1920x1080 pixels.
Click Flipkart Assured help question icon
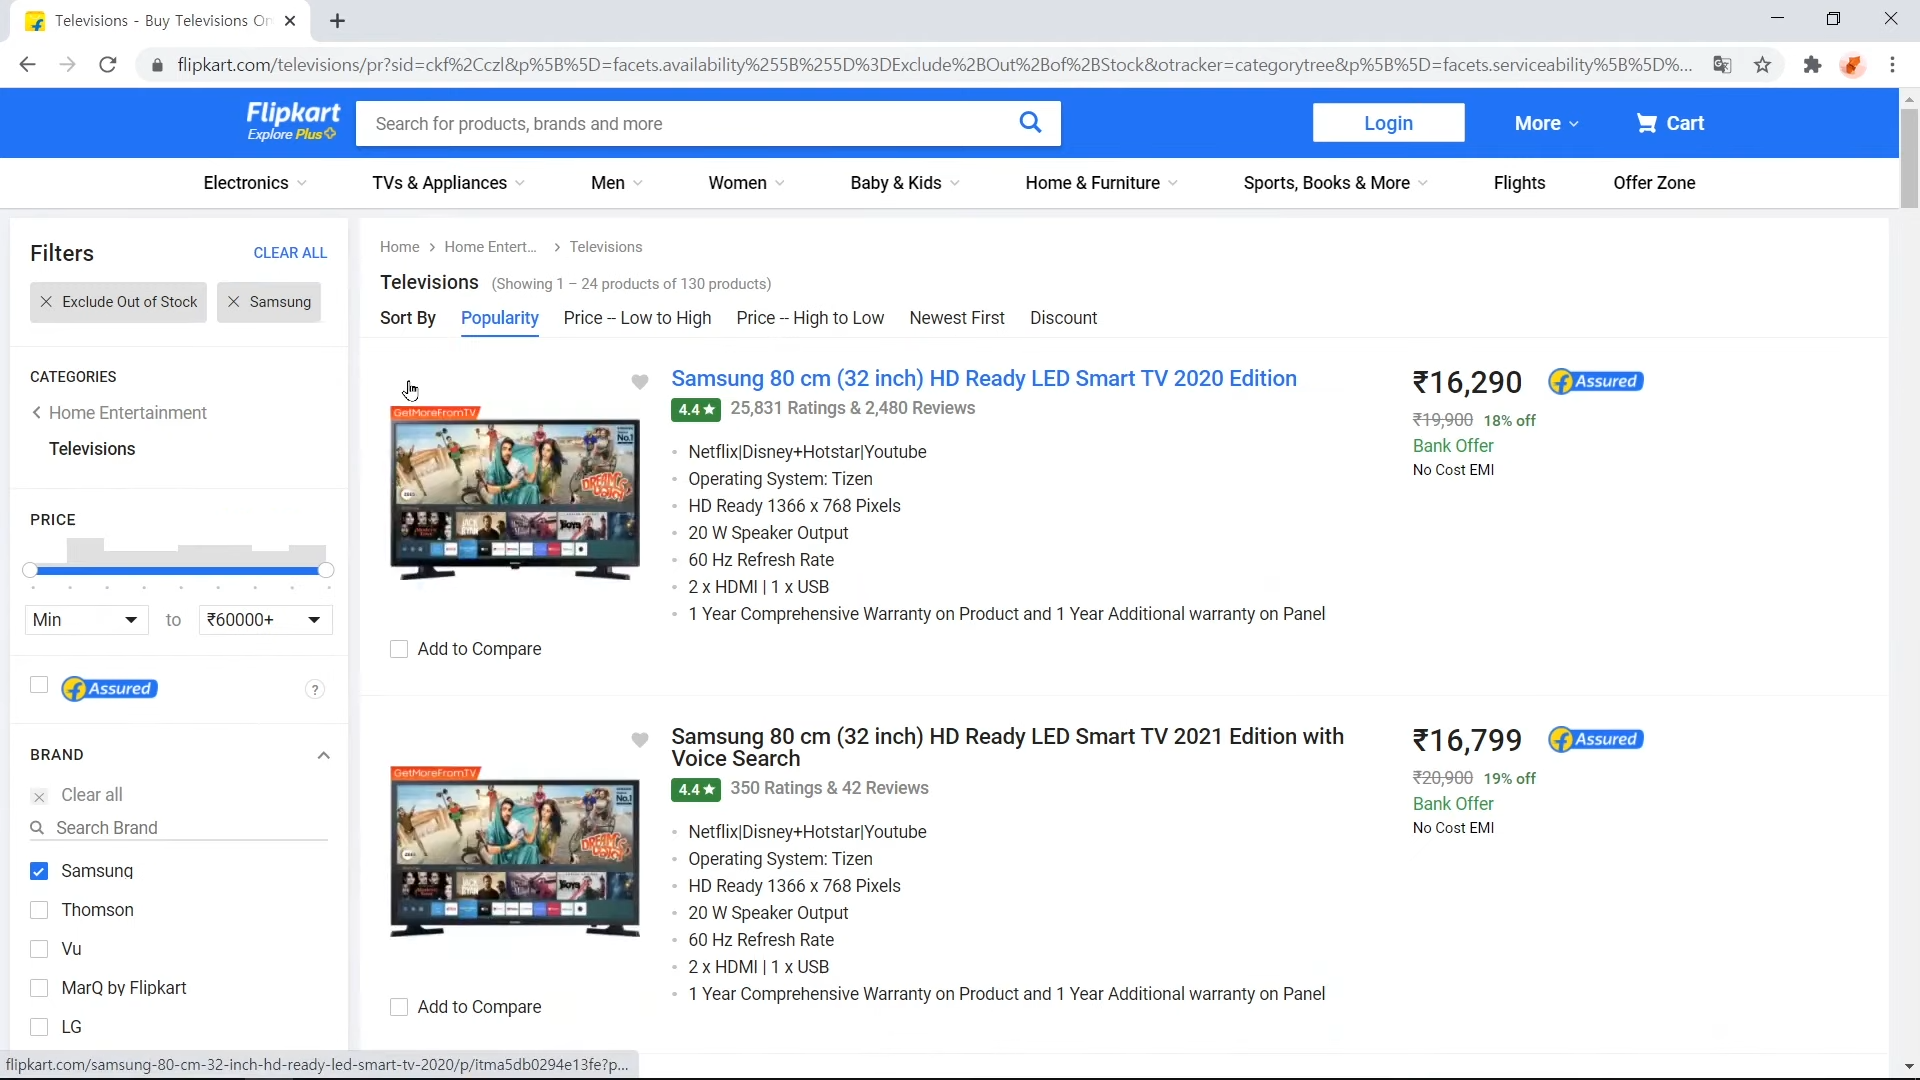click(x=315, y=690)
